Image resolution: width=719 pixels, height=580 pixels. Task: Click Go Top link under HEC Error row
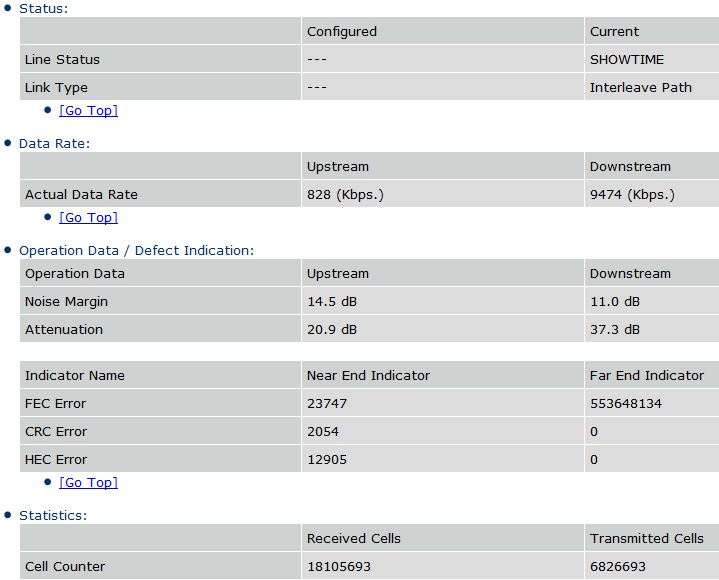(x=88, y=482)
